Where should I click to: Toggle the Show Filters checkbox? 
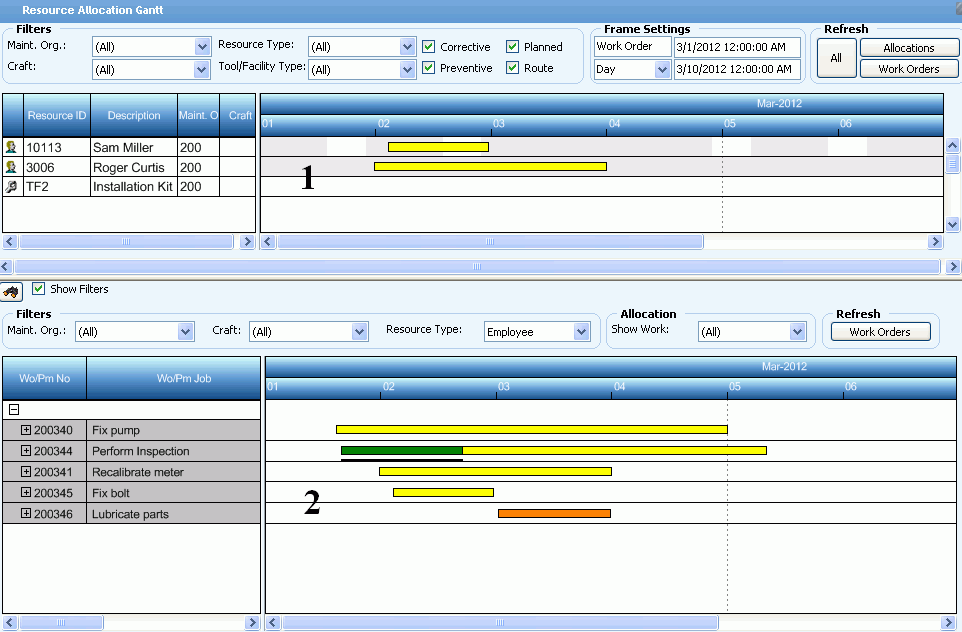[x=39, y=288]
